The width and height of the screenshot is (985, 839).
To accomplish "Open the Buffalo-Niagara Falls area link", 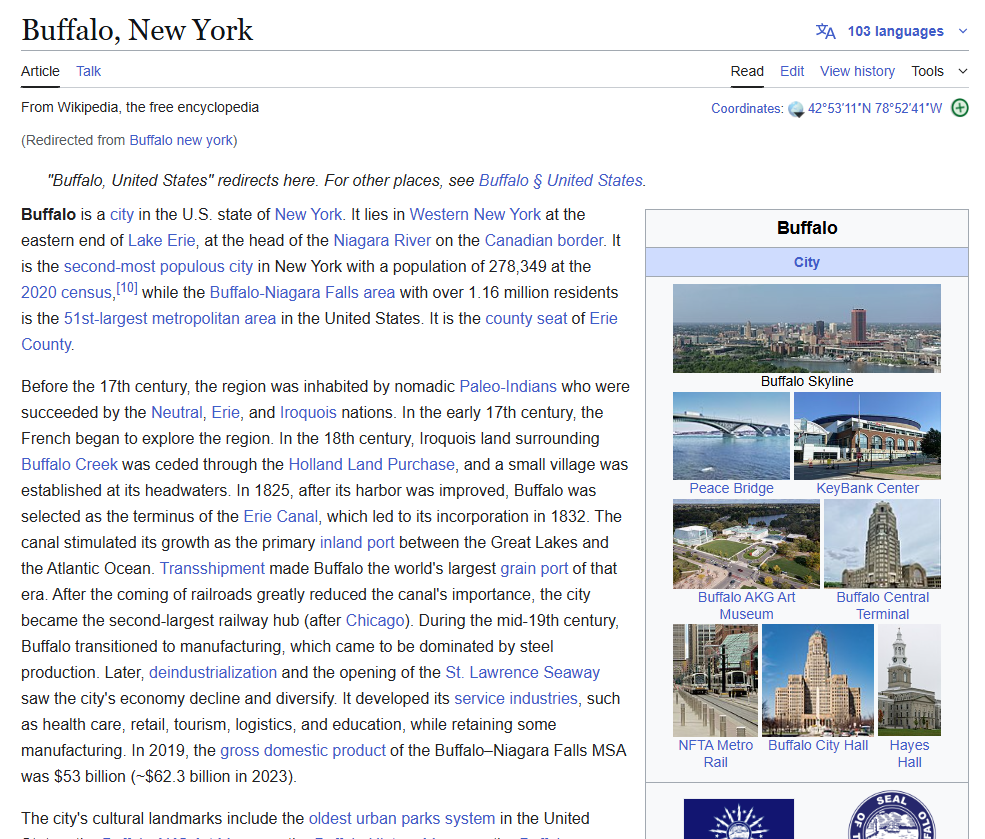I will pyautogui.click(x=302, y=293).
